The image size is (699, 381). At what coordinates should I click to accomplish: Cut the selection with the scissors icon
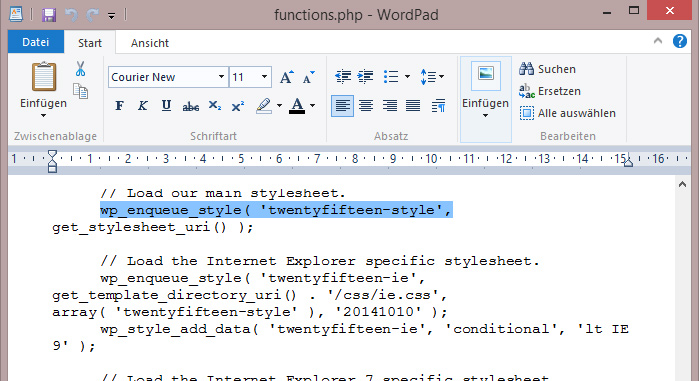[80, 69]
